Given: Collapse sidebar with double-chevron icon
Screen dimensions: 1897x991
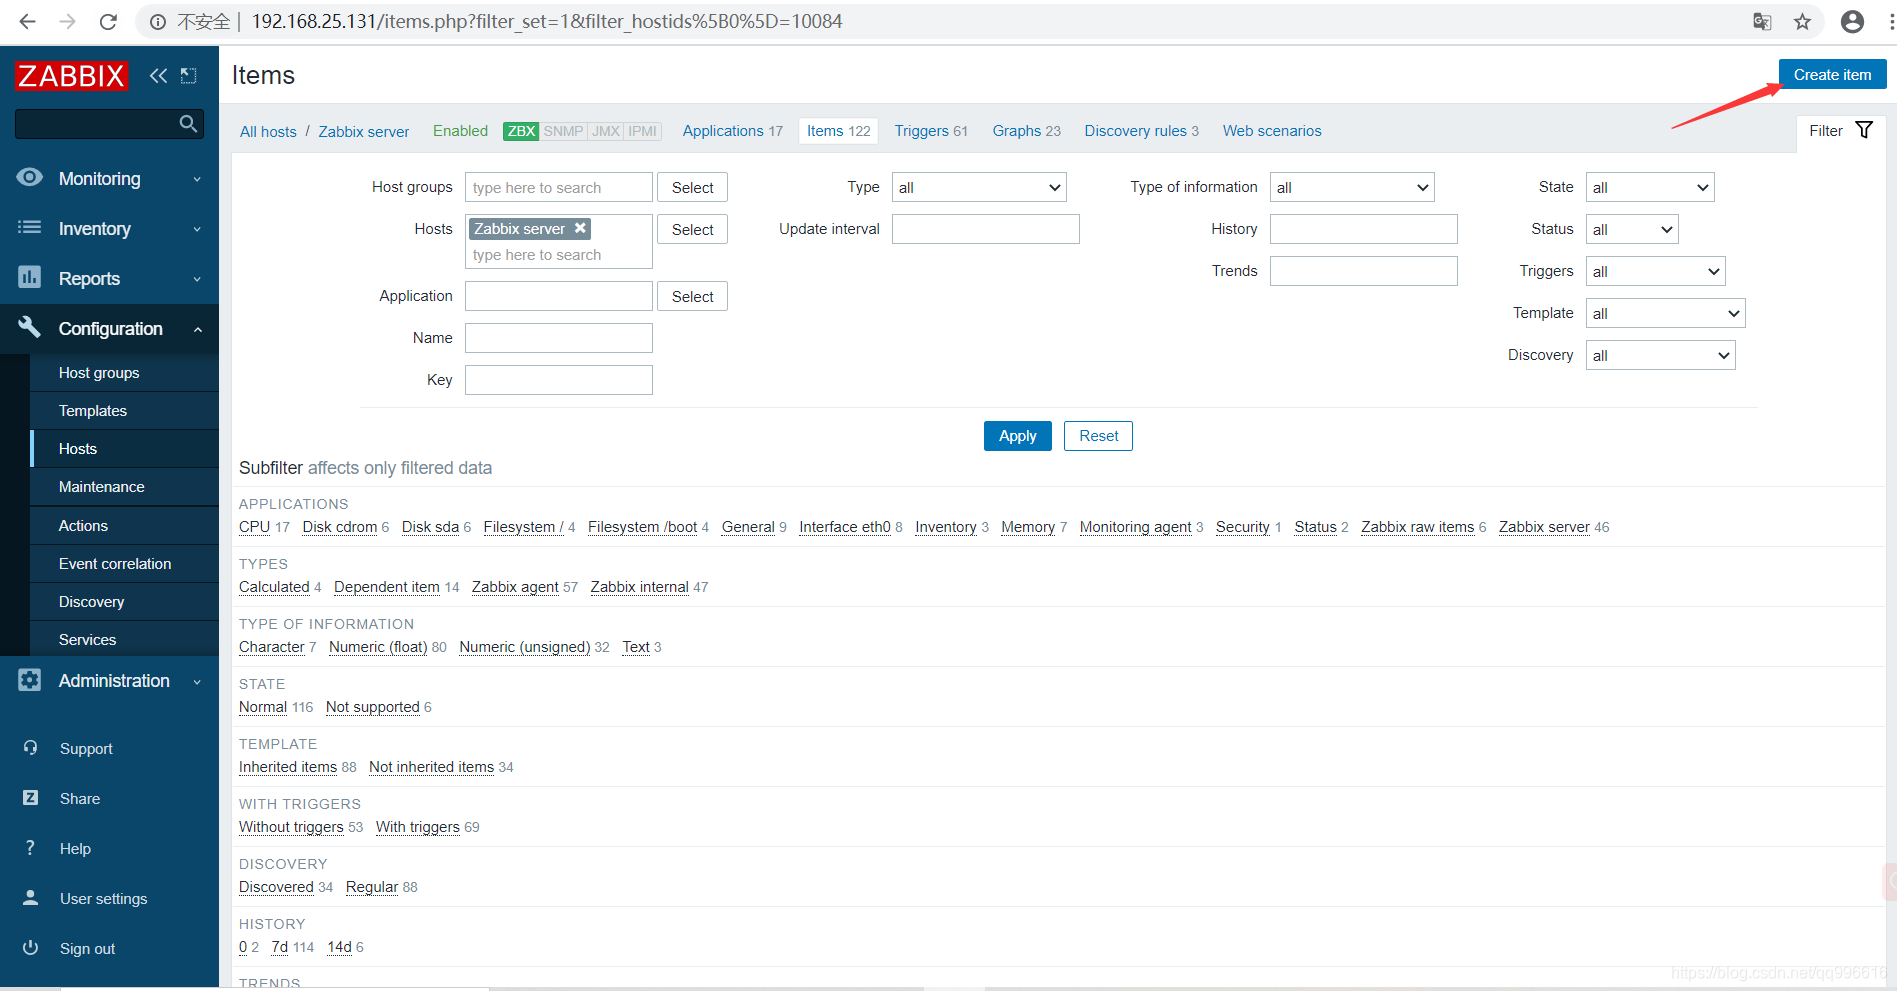Looking at the screenshot, I should pos(158,76).
